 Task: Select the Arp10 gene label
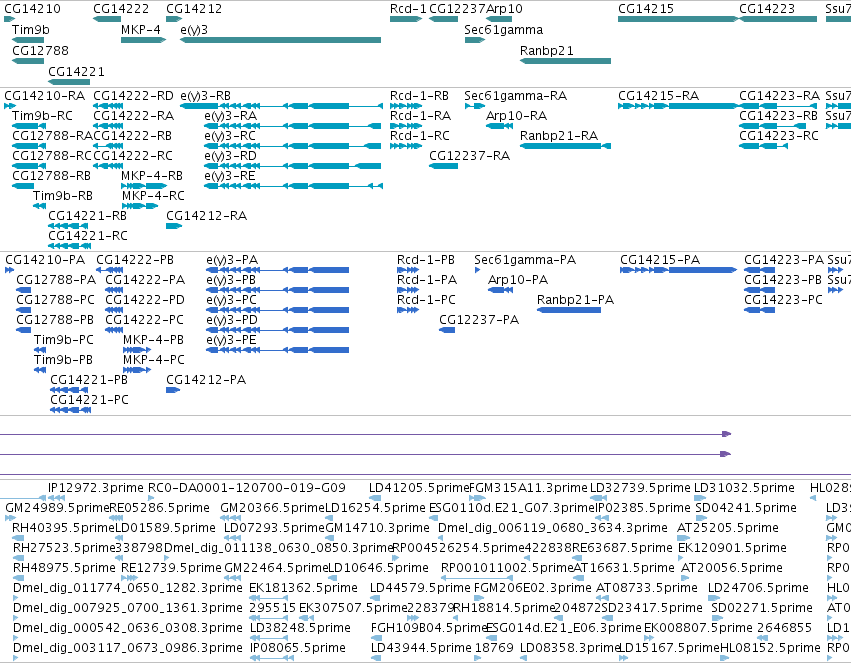[x=504, y=9]
